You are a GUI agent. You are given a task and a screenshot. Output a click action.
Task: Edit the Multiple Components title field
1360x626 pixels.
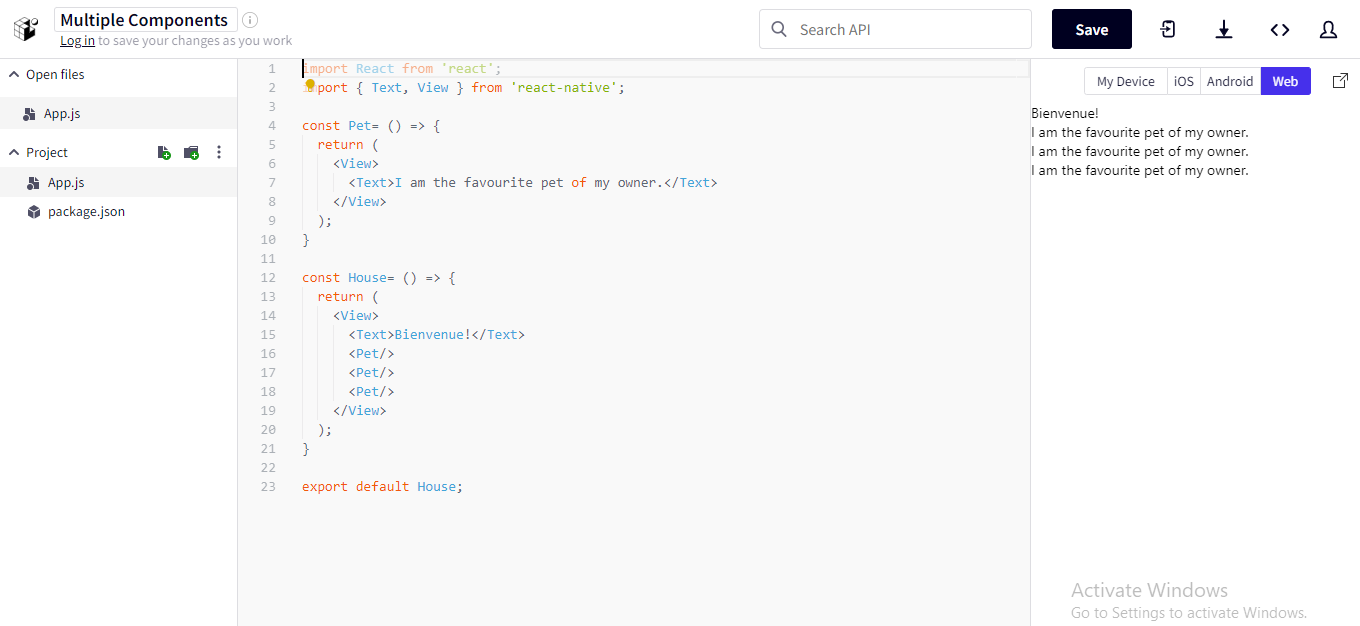click(146, 20)
